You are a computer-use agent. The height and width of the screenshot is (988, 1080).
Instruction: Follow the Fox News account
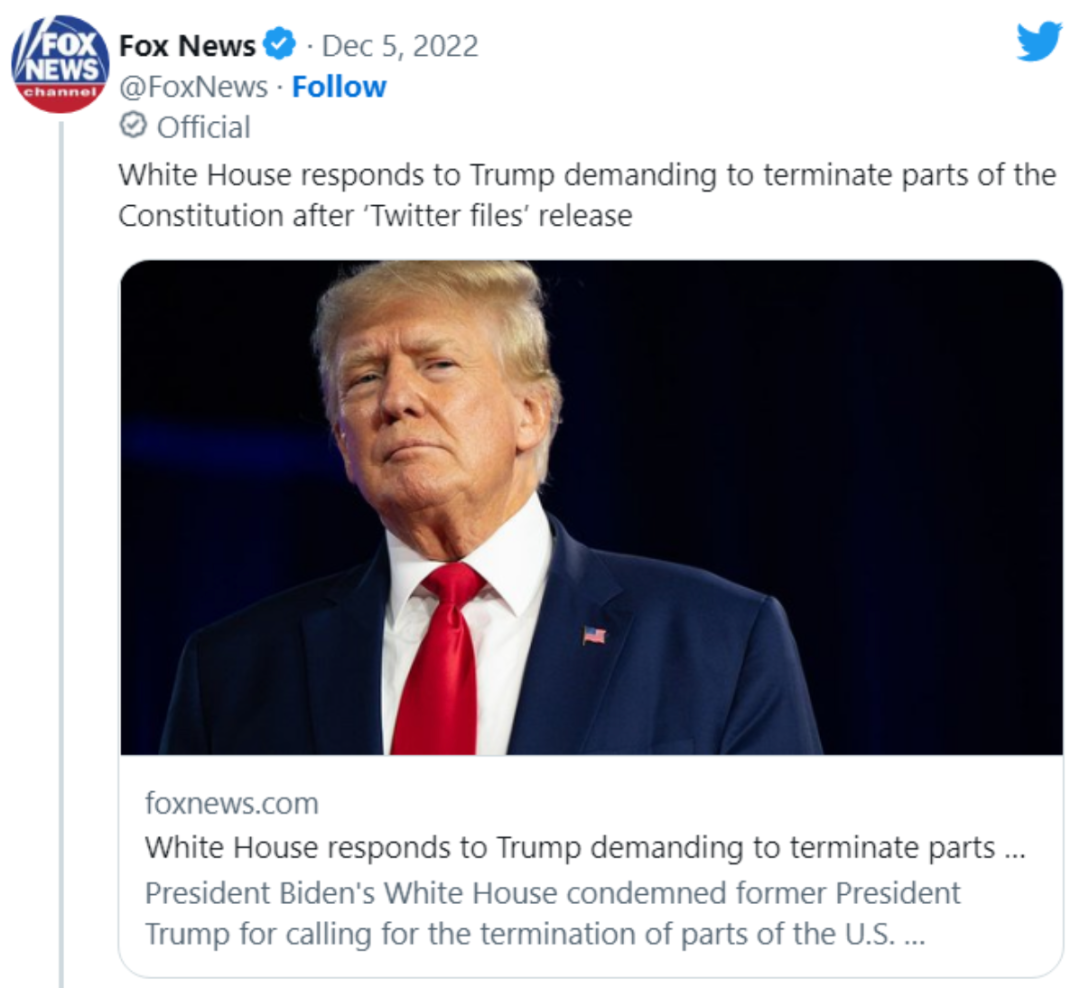tap(339, 87)
